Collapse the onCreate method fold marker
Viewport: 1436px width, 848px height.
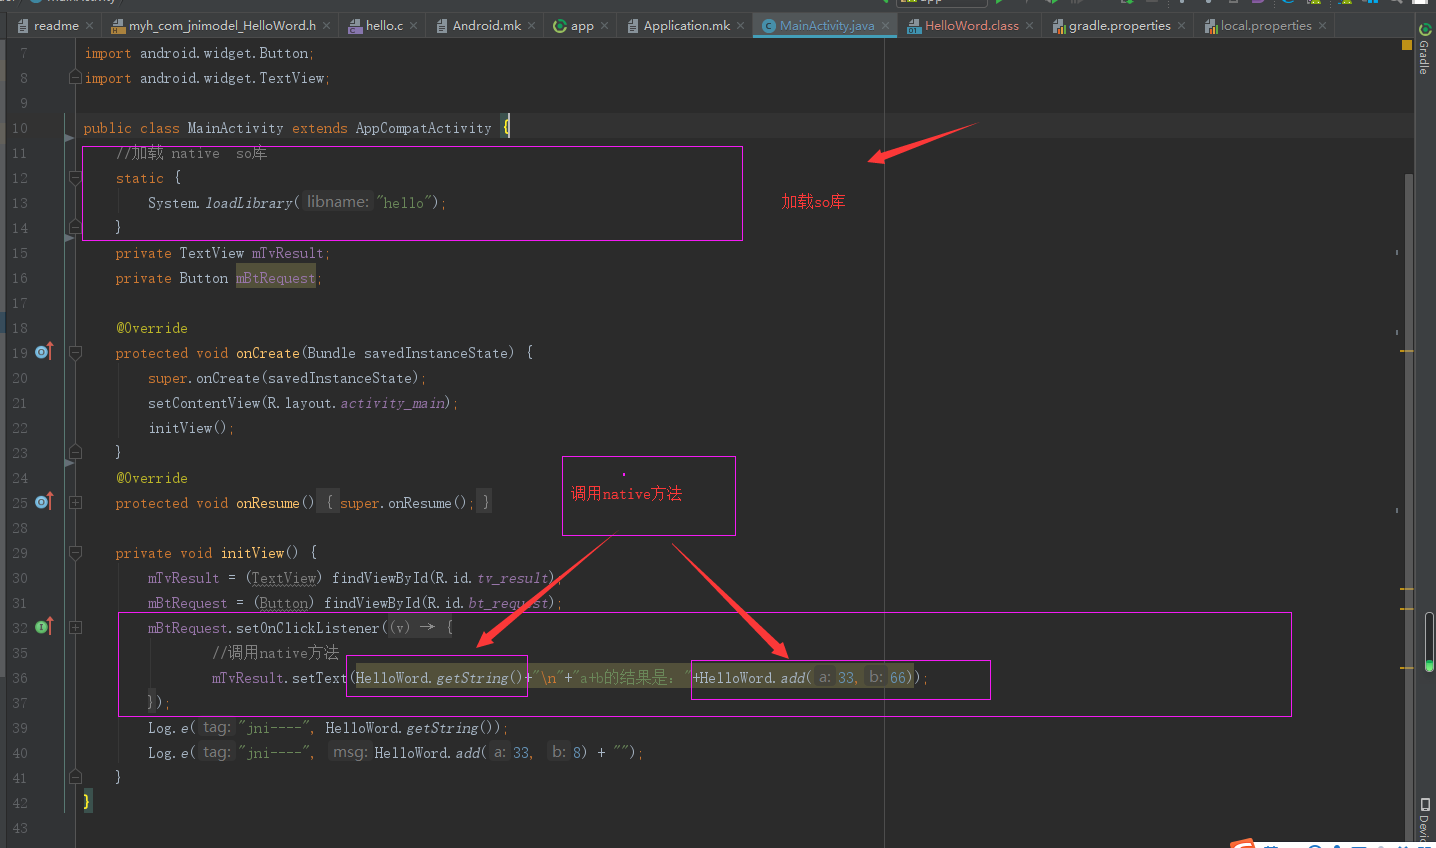pos(75,352)
